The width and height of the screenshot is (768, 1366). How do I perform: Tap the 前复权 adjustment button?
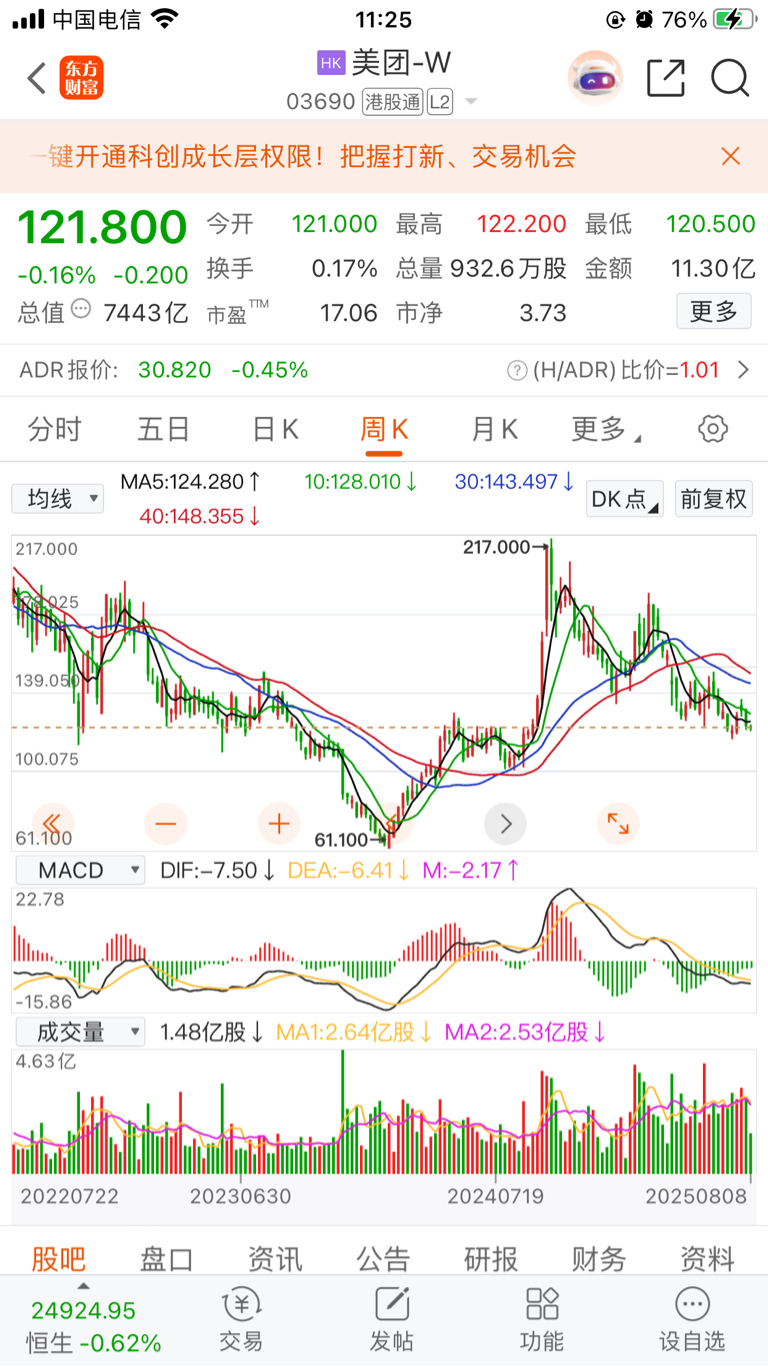pos(714,499)
